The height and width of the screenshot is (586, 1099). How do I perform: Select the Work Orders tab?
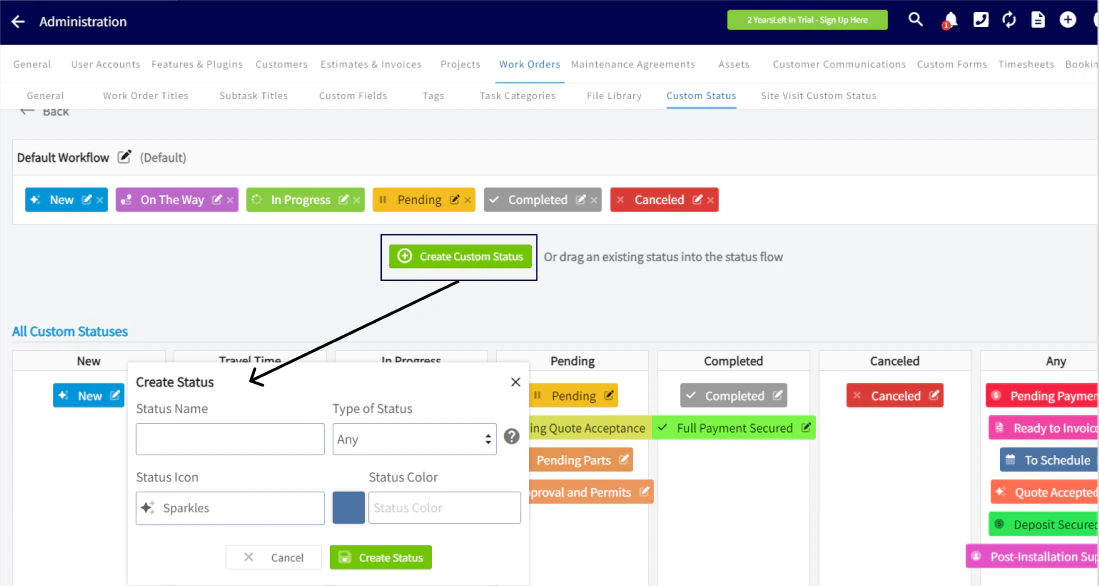pyautogui.click(x=529, y=64)
